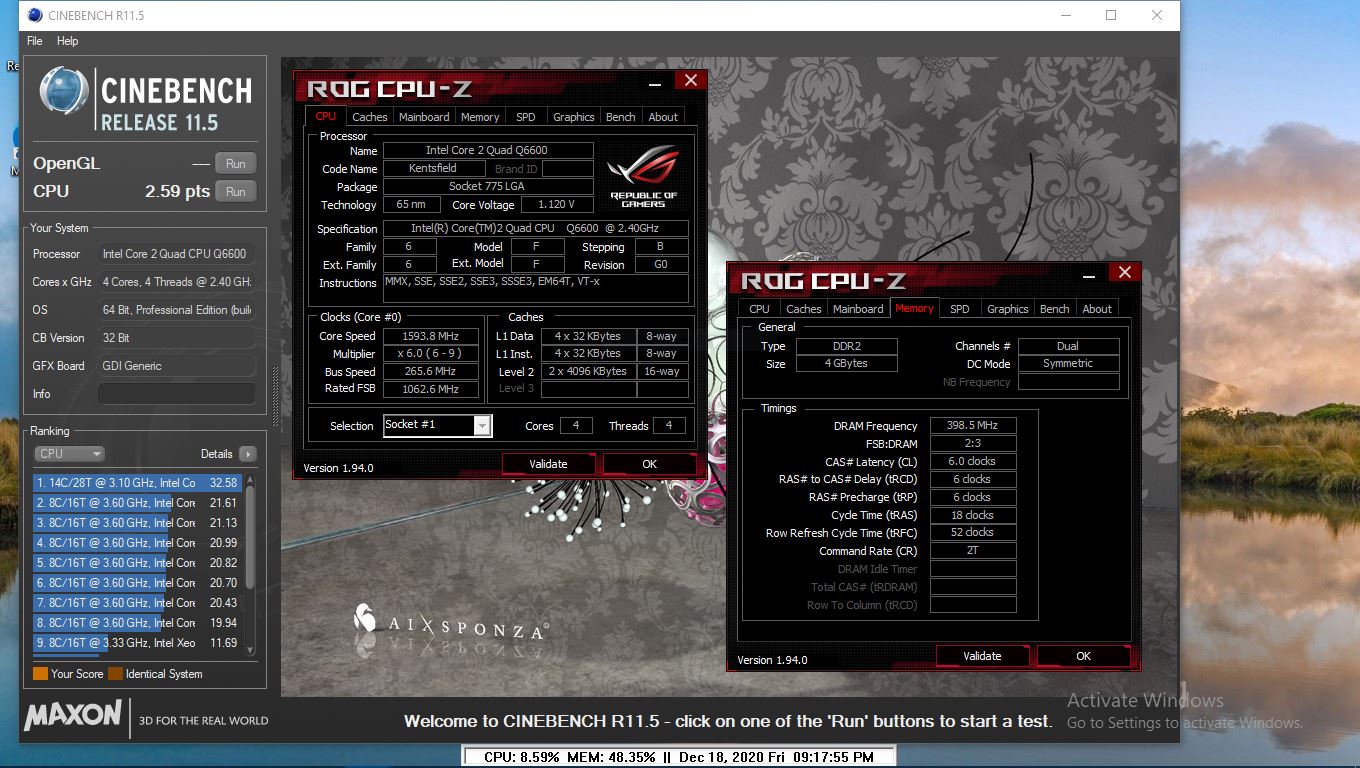Click the memory Type value DDR2
The height and width of the screenshot is (768, 1360).
click(846, 346)
